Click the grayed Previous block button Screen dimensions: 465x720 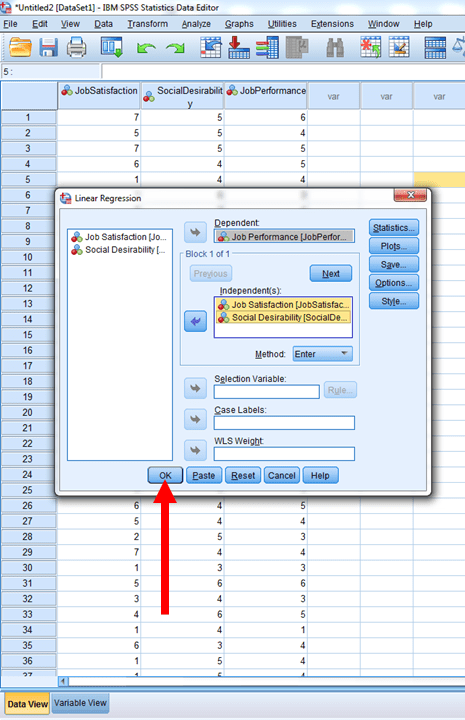tap(211, 274)
